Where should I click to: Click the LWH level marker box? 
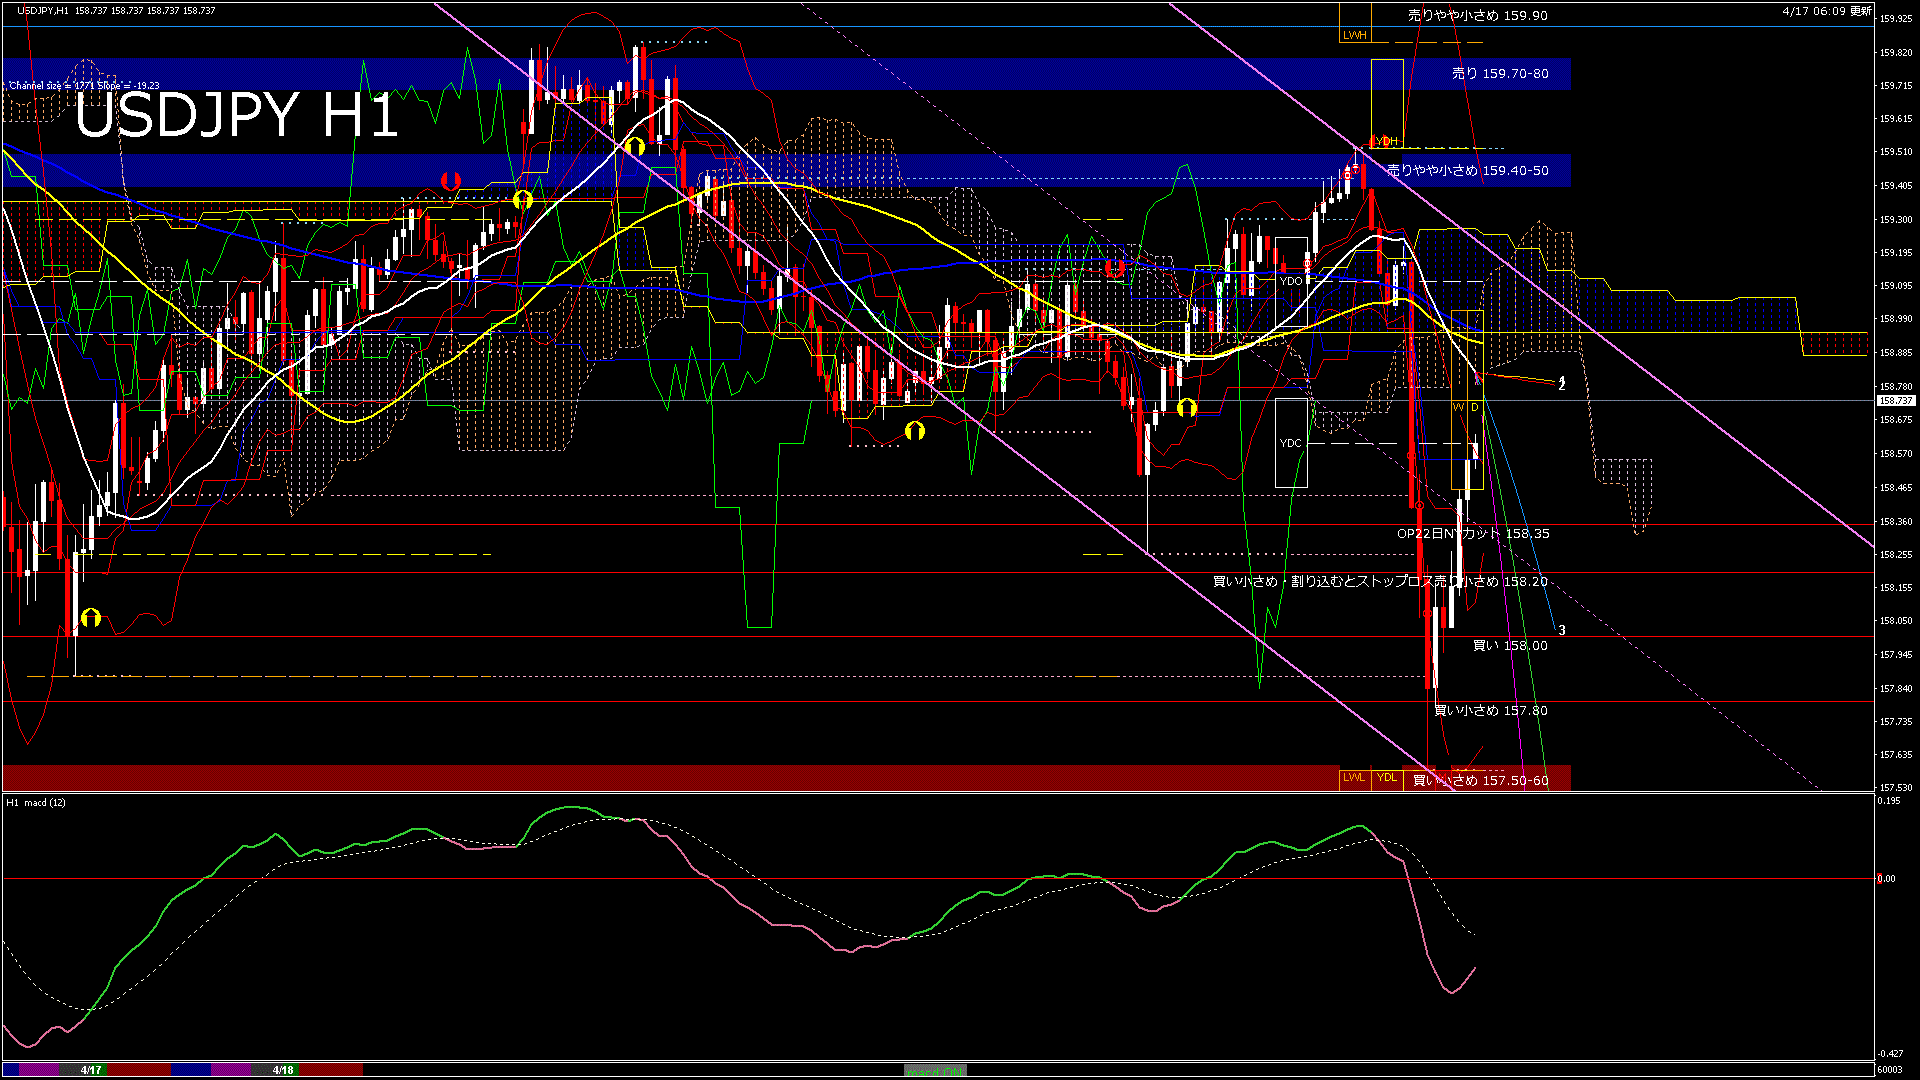click(x=1354, y=35)
